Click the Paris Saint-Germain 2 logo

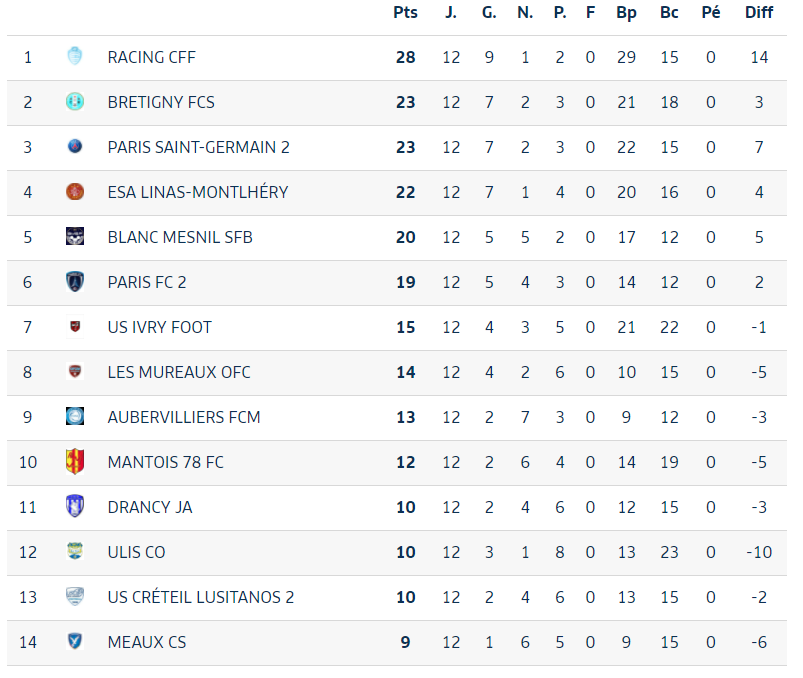(75, 146)
